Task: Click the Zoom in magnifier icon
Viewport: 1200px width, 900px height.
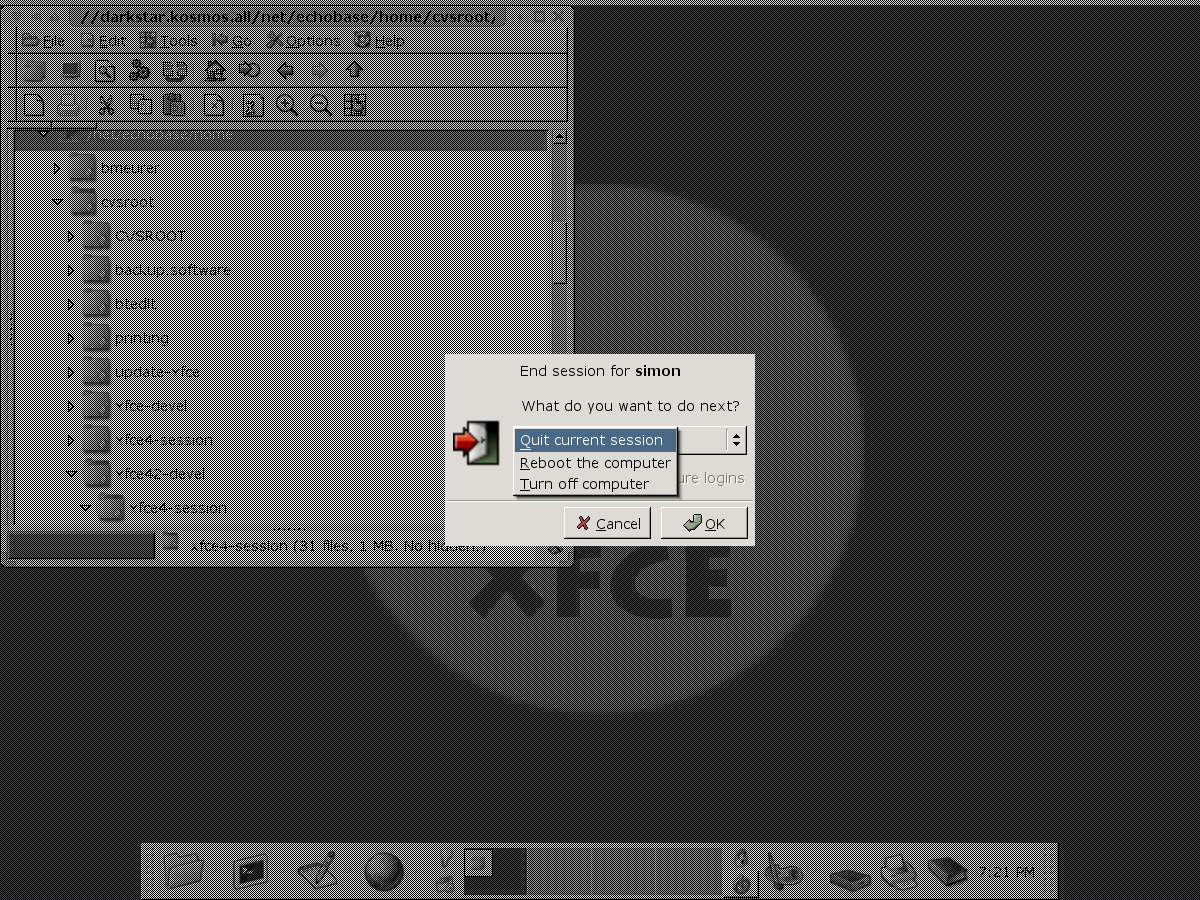Action: click(286, 104)
